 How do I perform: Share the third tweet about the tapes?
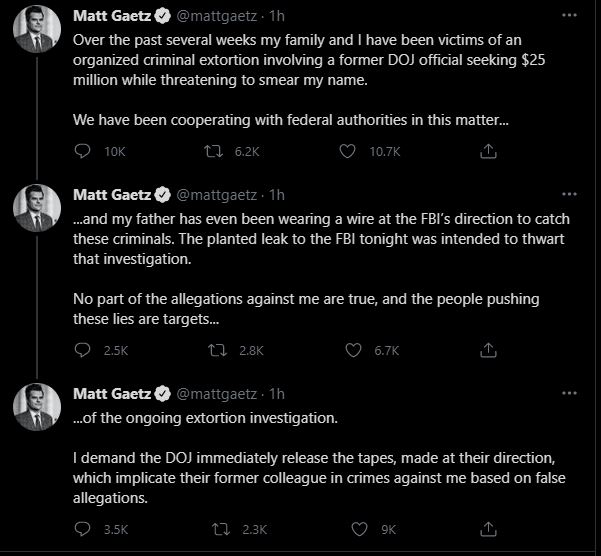488,529
